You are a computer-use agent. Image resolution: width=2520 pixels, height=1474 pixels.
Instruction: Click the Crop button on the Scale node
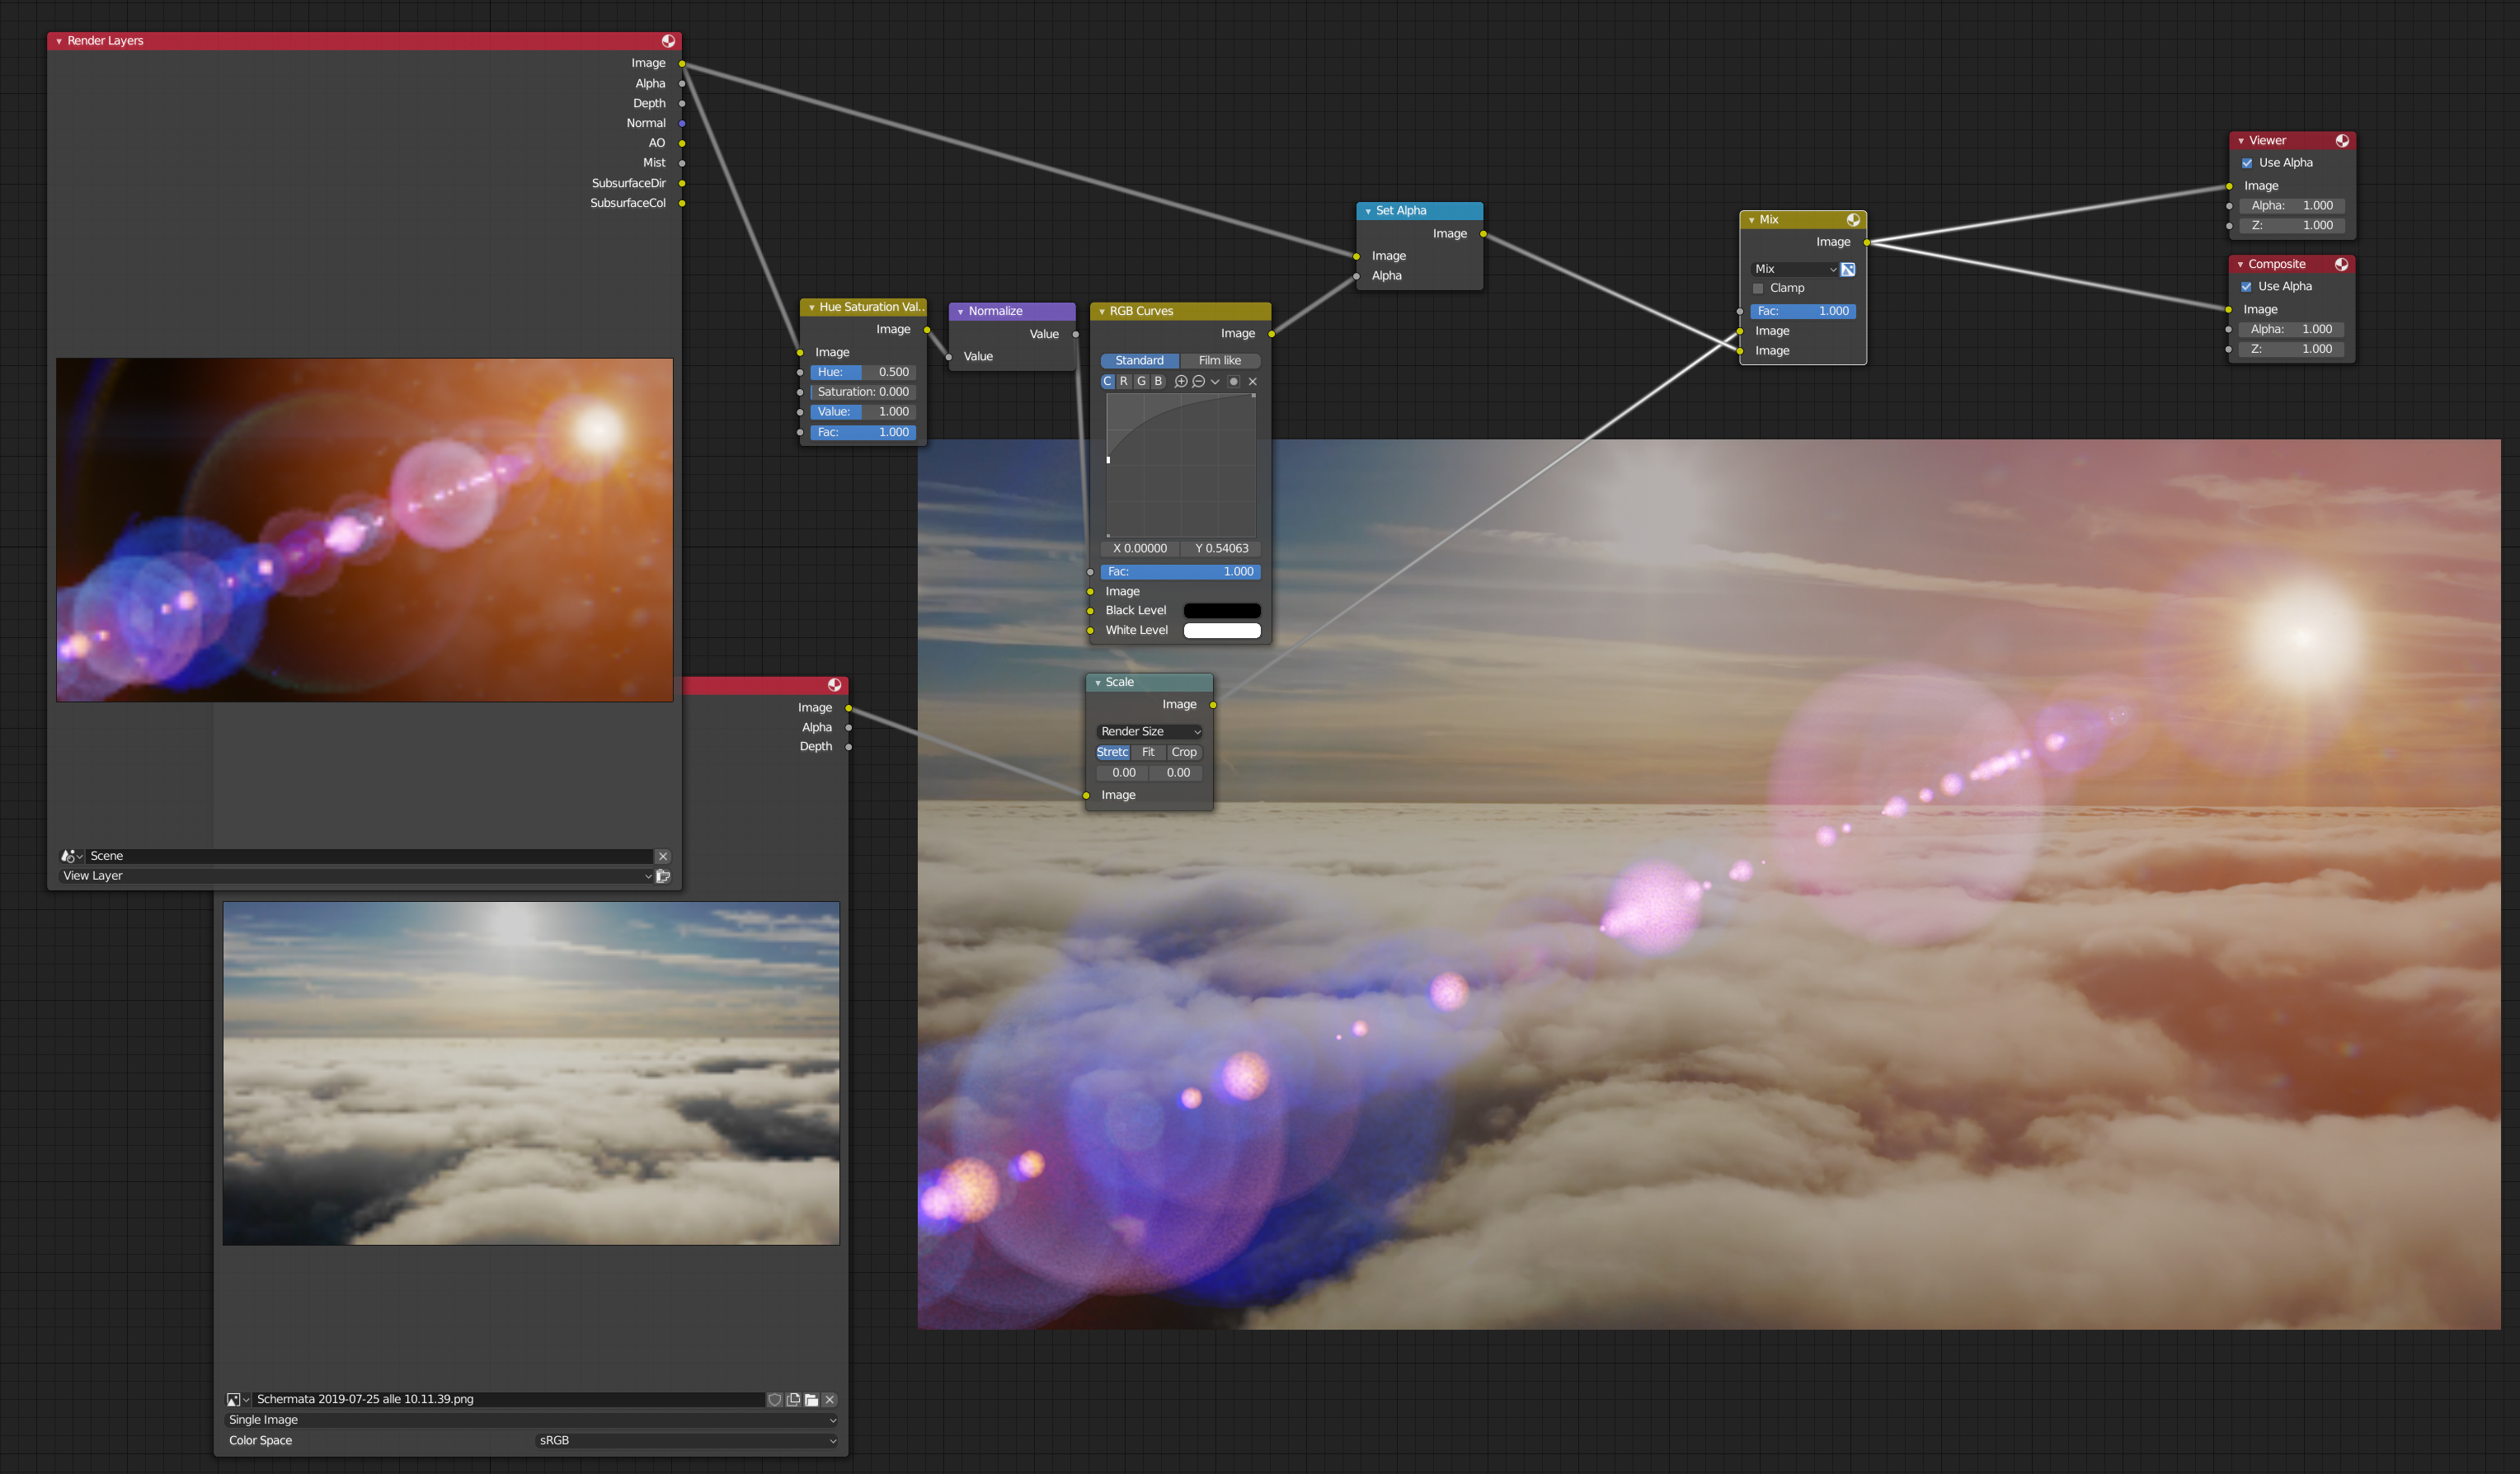pyautogui.click(x=1184, y=752)
